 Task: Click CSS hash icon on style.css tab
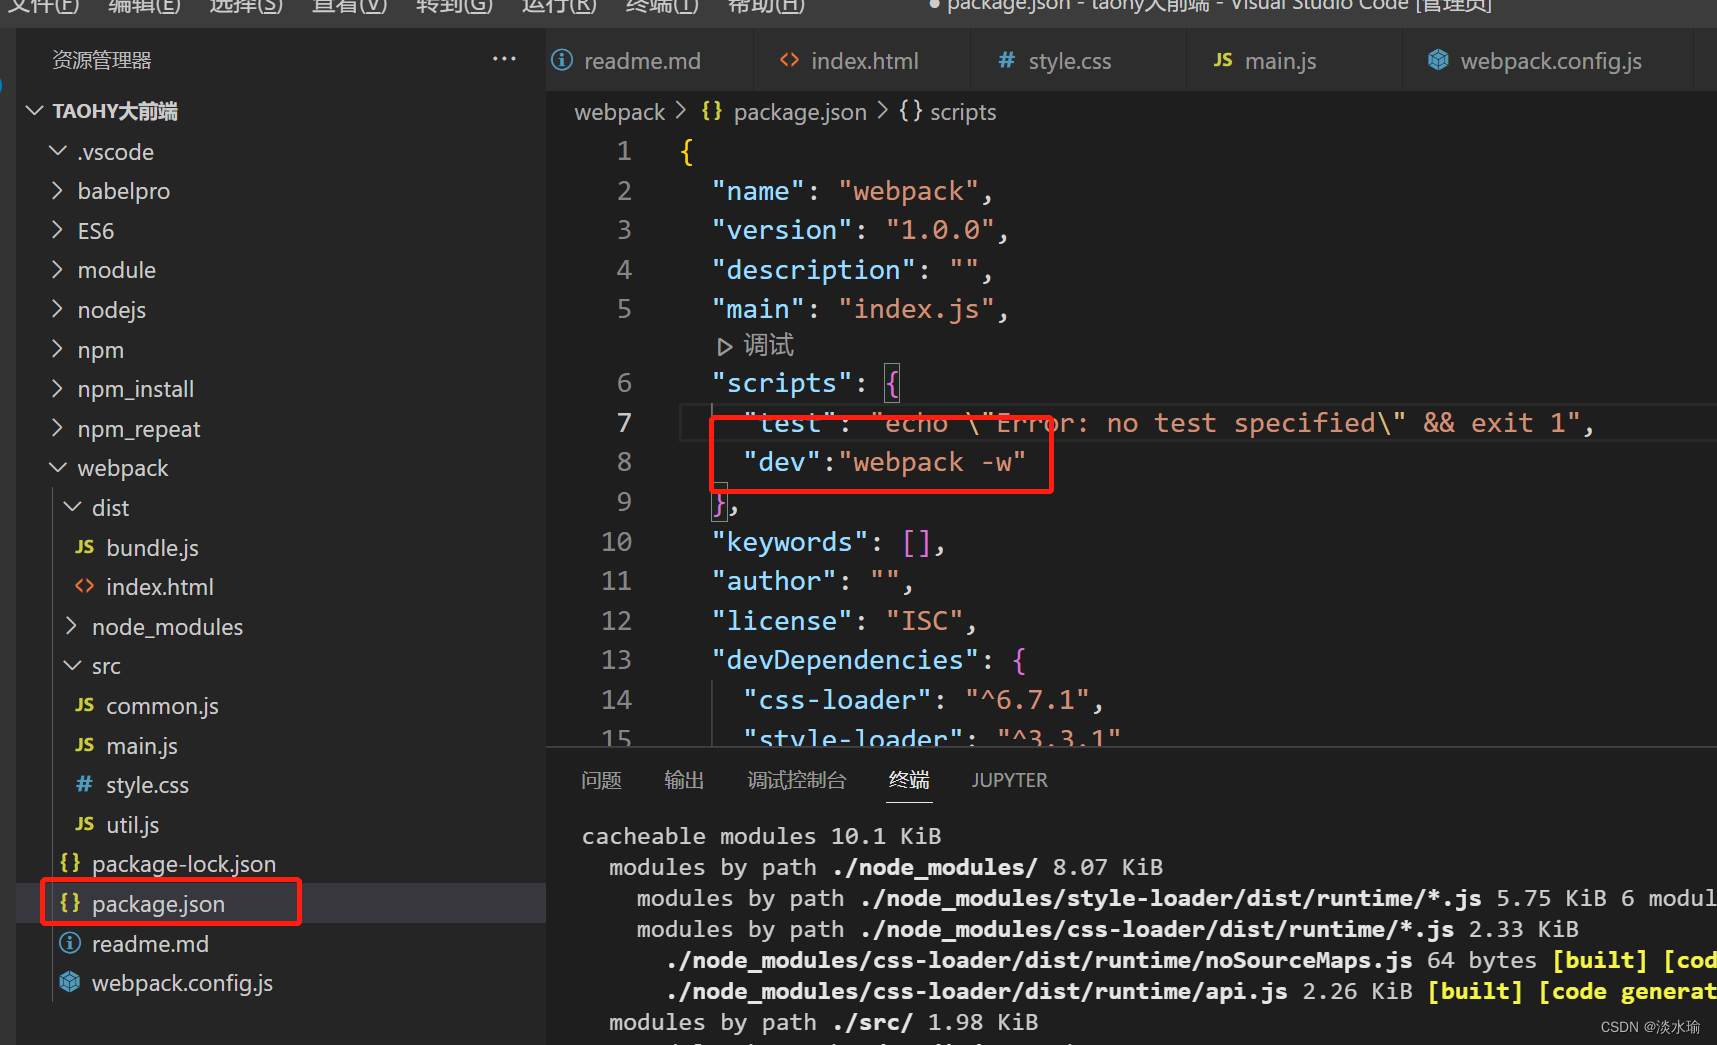coord(1007,60)
